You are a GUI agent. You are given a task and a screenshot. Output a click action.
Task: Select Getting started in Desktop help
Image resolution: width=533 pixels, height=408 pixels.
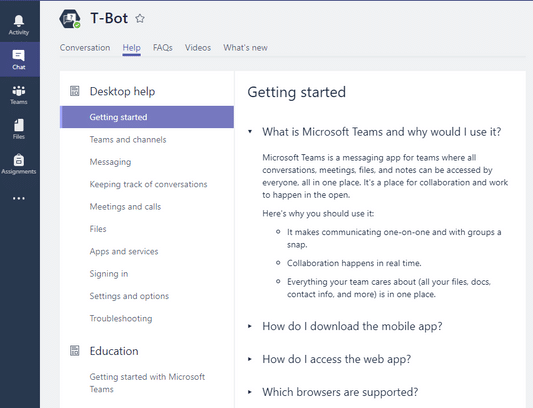click(147, 117)
